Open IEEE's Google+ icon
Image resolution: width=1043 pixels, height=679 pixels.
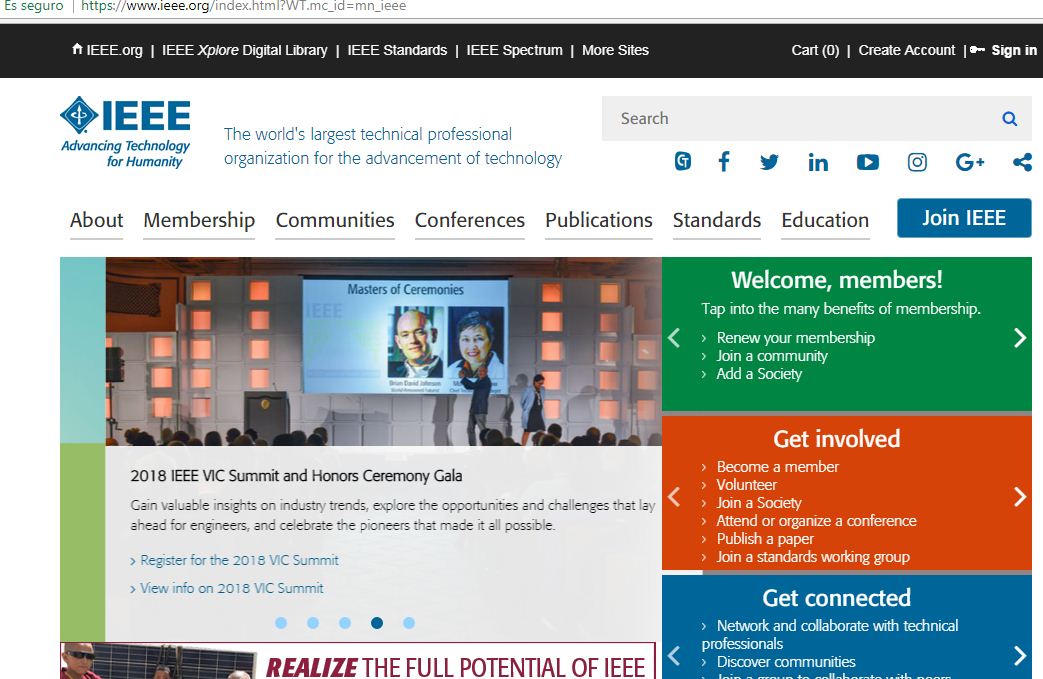click(x=969, y=162)
